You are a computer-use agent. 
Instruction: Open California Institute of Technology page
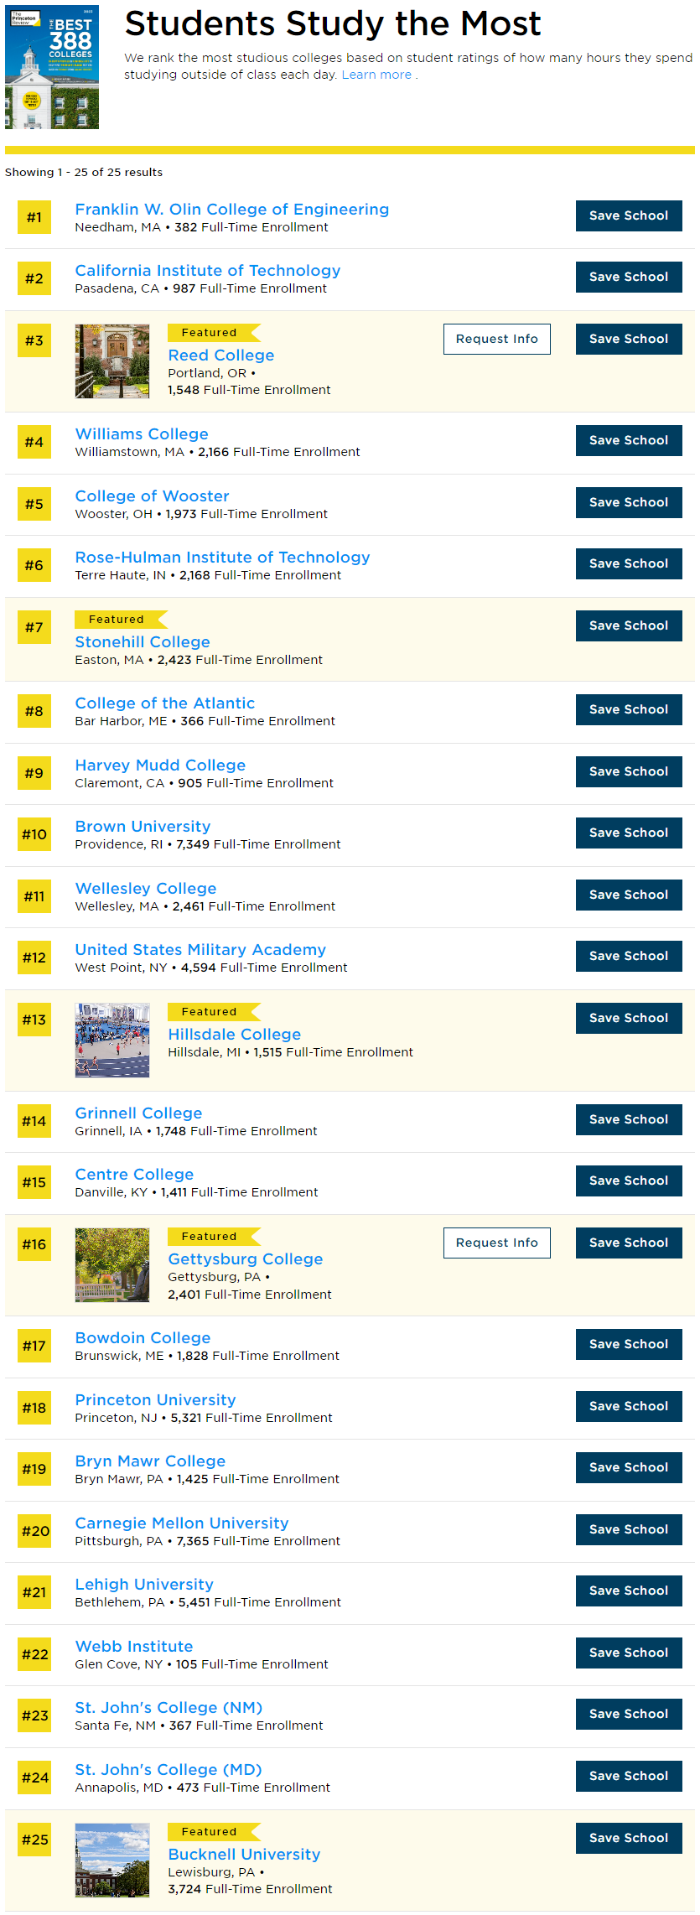208,271
